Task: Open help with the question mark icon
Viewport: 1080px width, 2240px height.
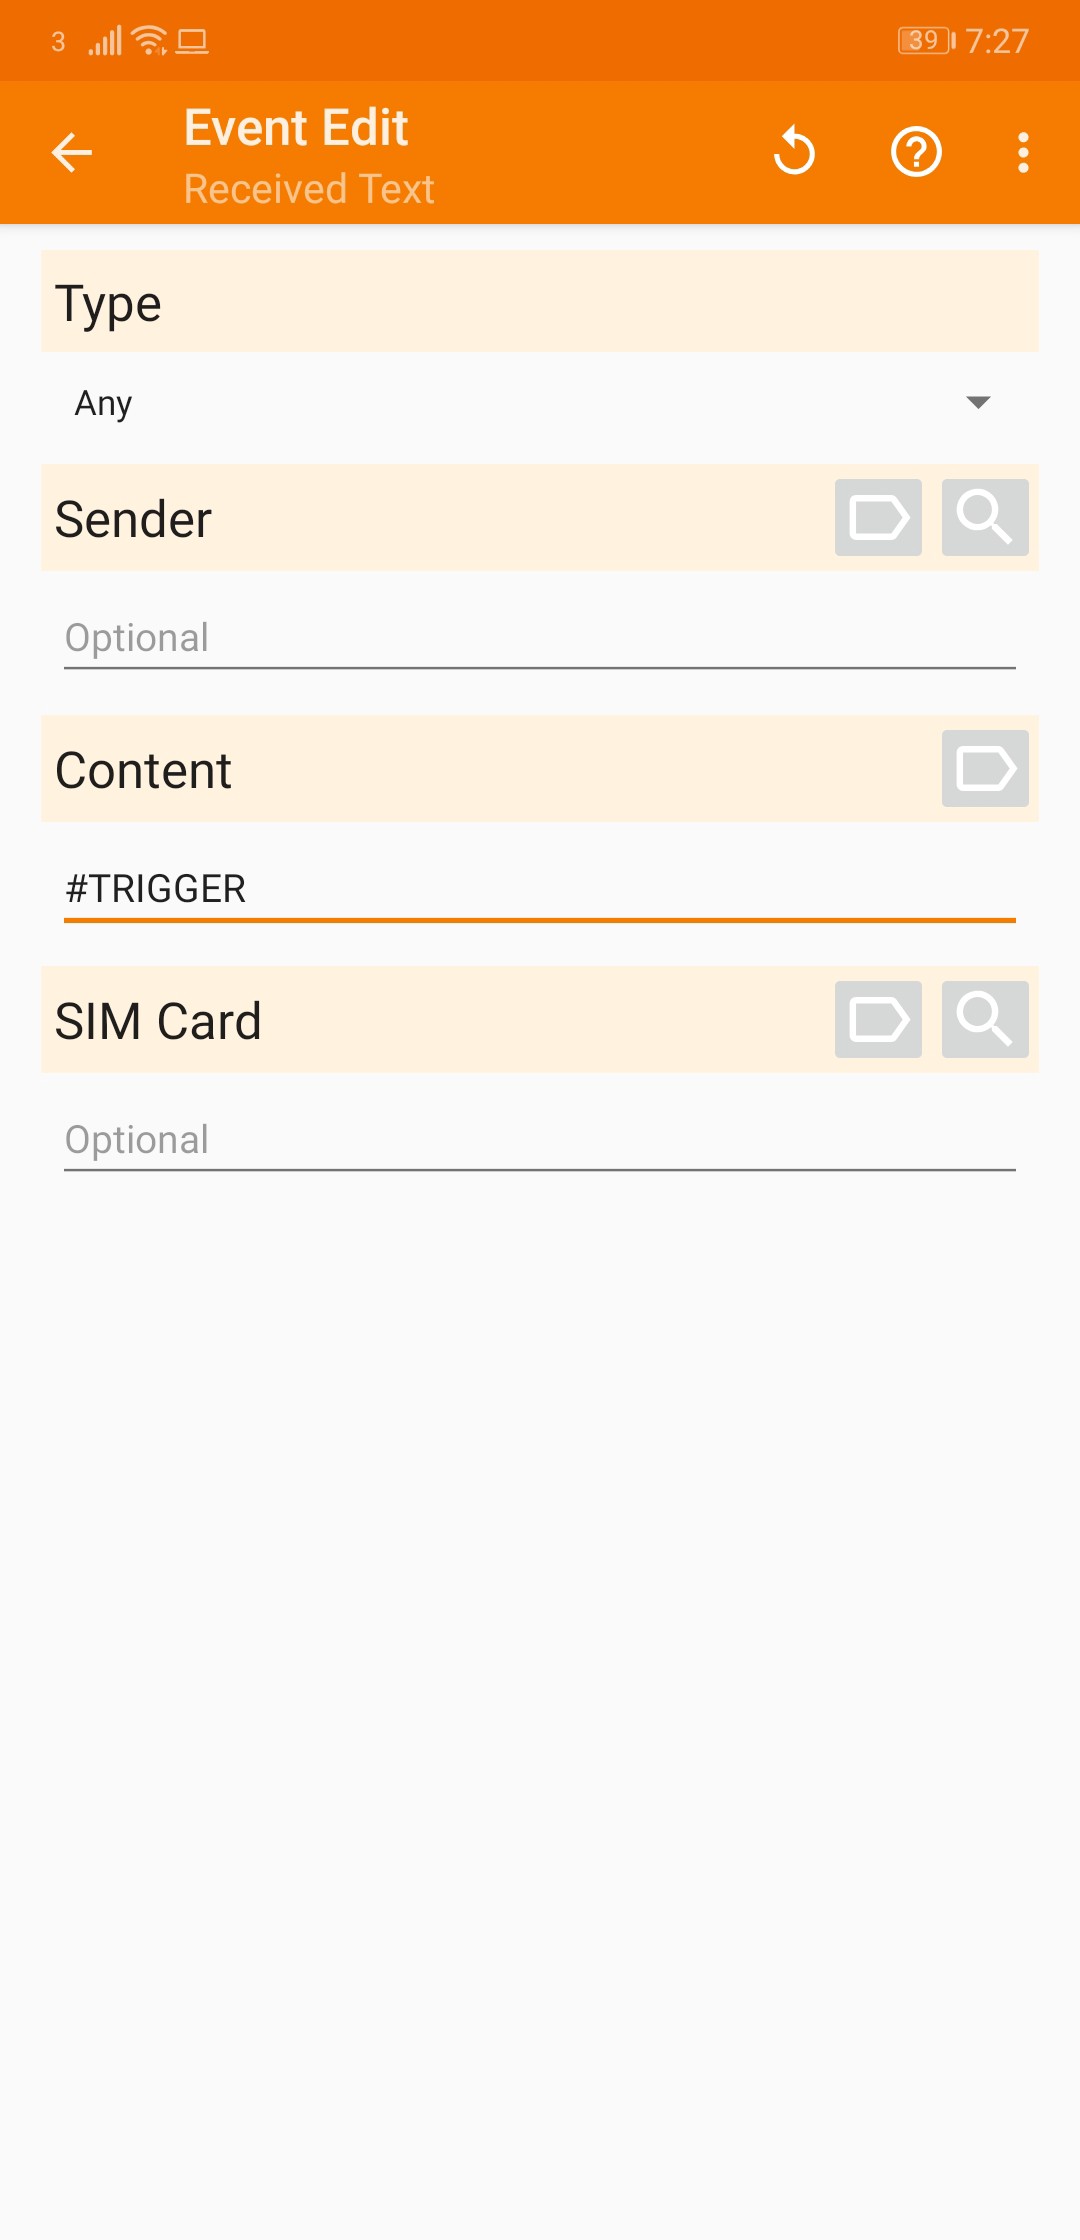Action: point(916,153)
